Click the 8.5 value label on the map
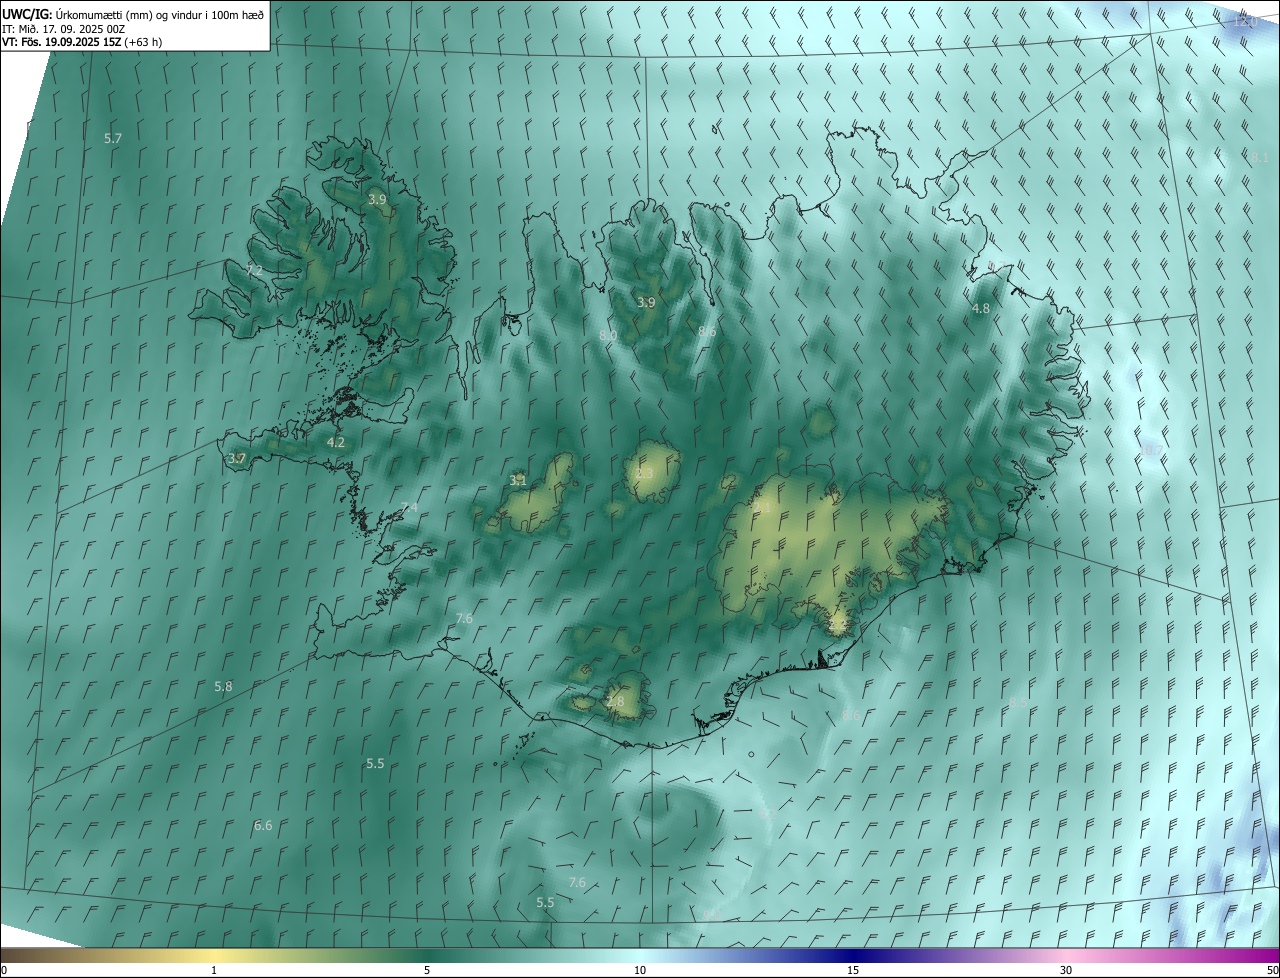1280x978 pixels. (1018, 703)
